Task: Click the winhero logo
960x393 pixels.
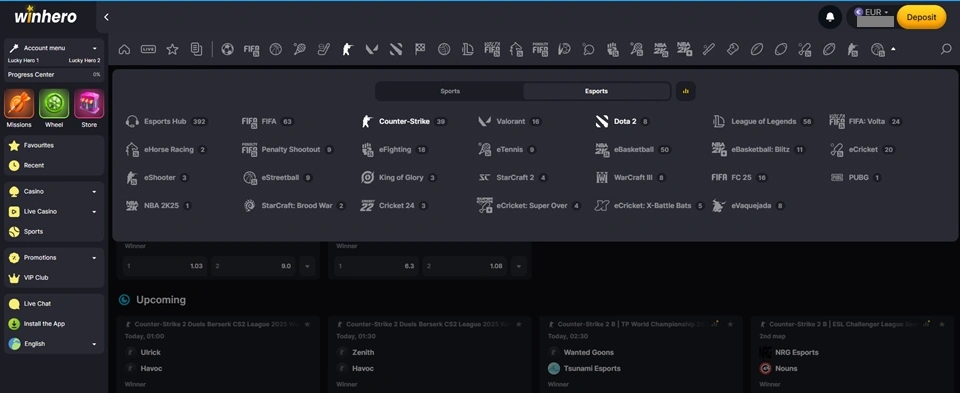Action: point(45,15)
